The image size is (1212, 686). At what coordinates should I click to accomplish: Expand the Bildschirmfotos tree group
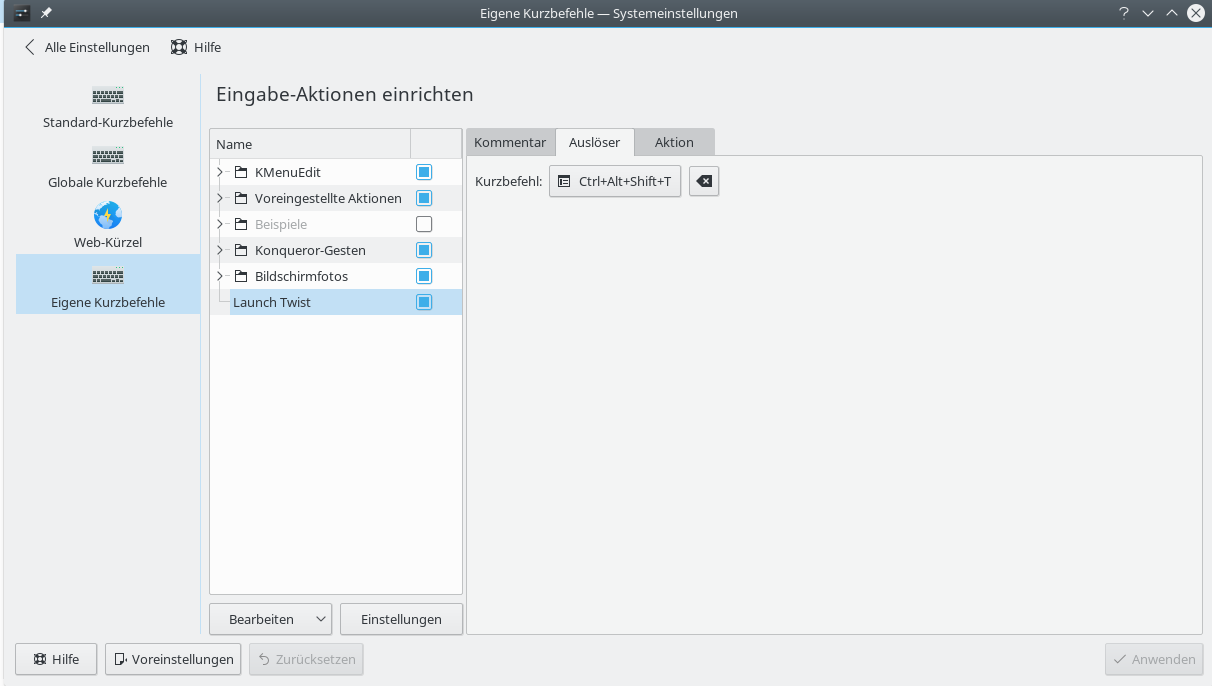coord(220,276)
